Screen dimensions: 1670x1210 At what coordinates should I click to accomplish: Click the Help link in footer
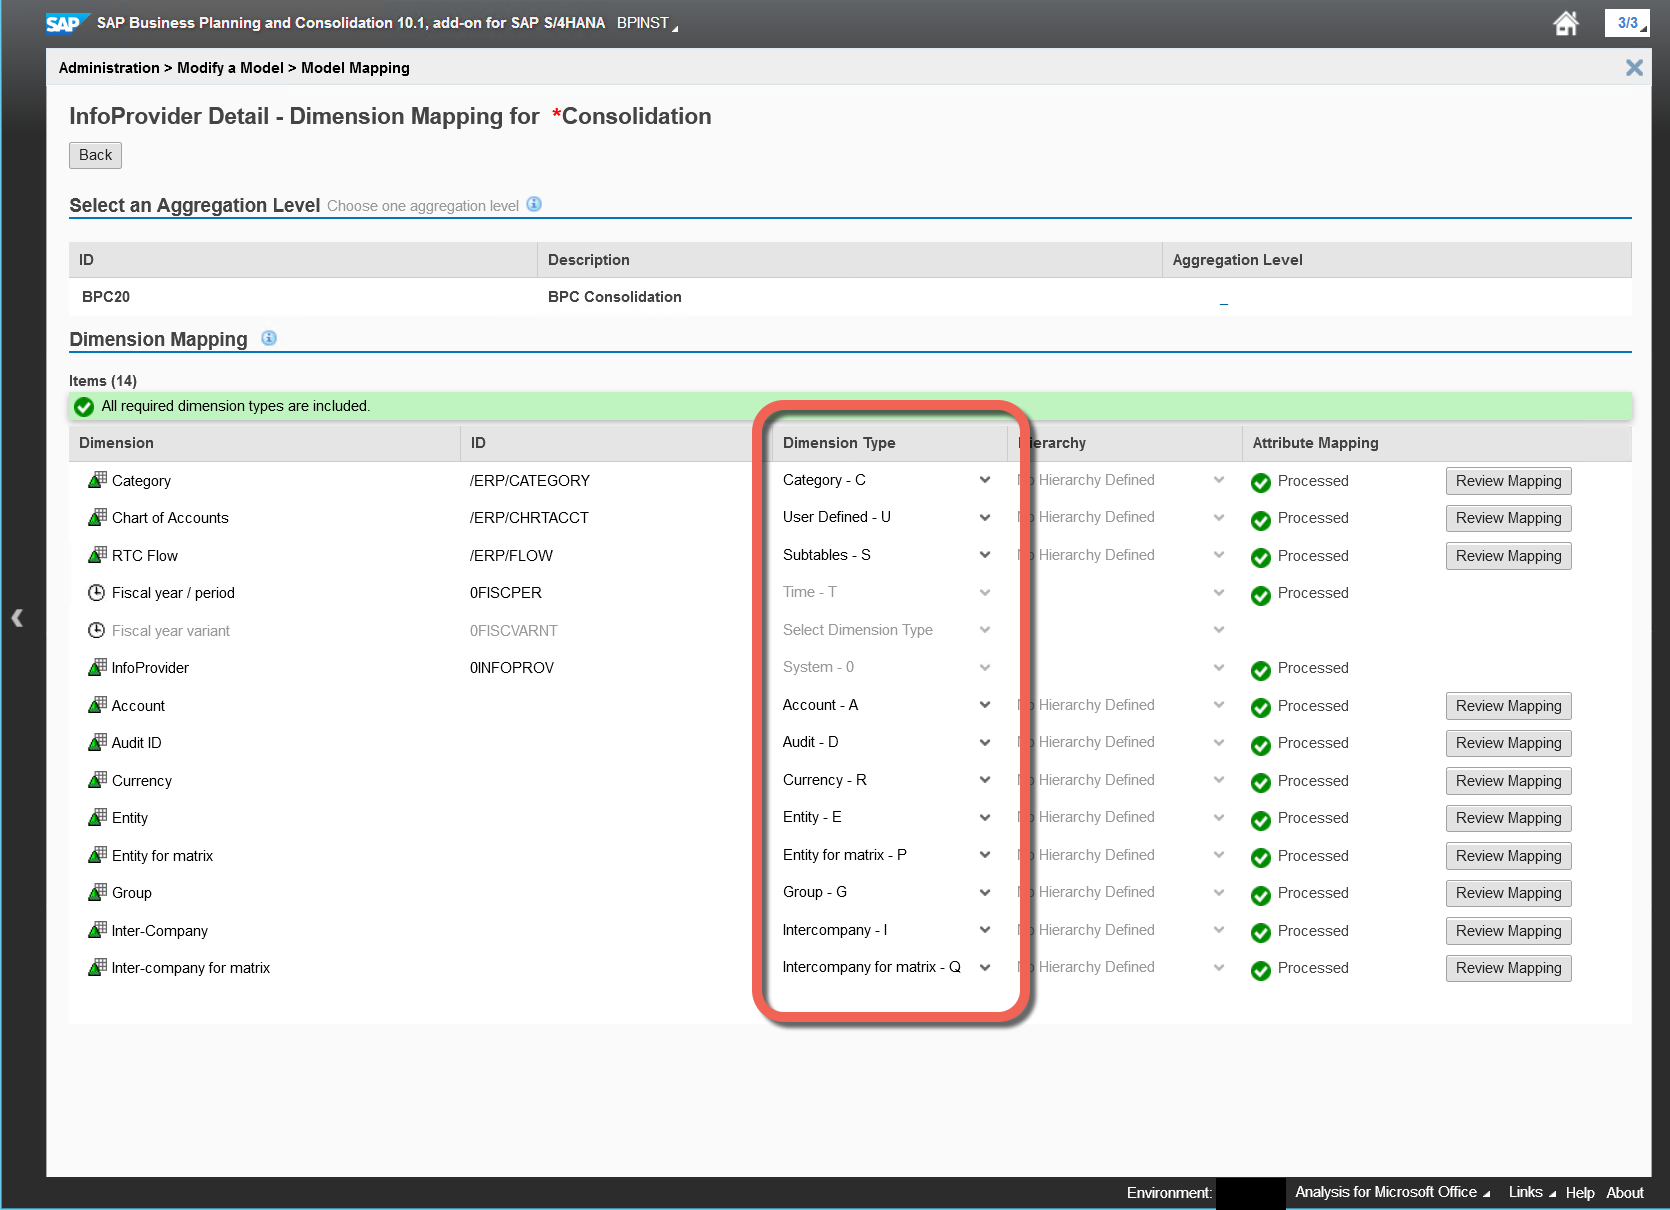pyautogui.click(x=1579, y=1192)
